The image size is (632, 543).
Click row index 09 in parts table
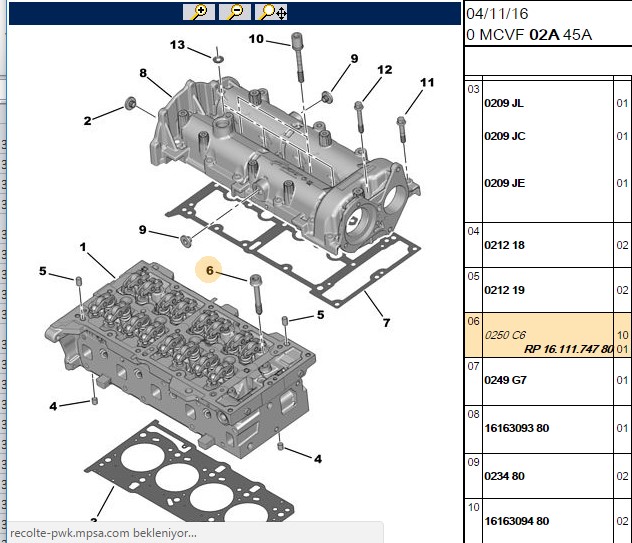pos(473,462)
